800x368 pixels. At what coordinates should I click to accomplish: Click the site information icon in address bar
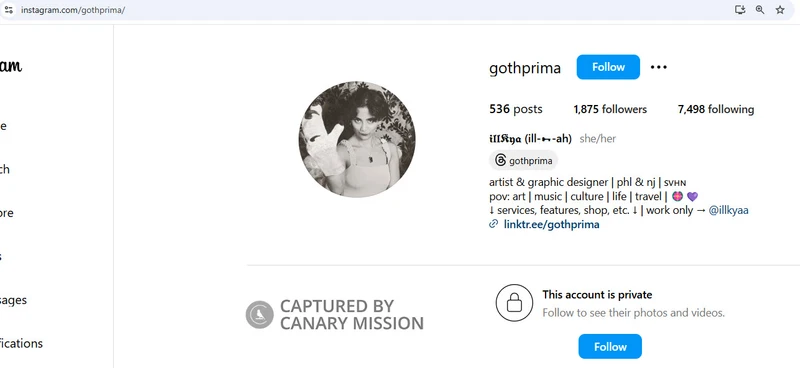point(8,10)
